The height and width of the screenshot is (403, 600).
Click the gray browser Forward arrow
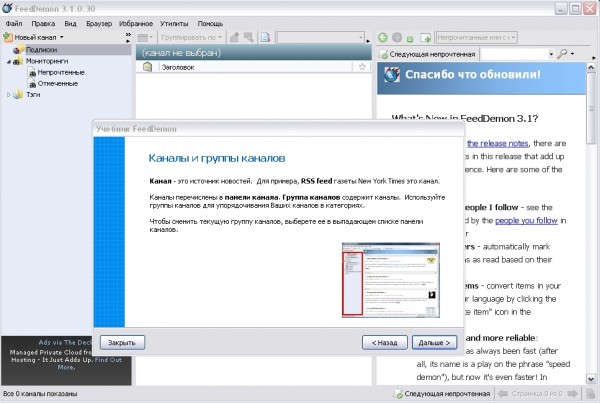coord(397,38)
